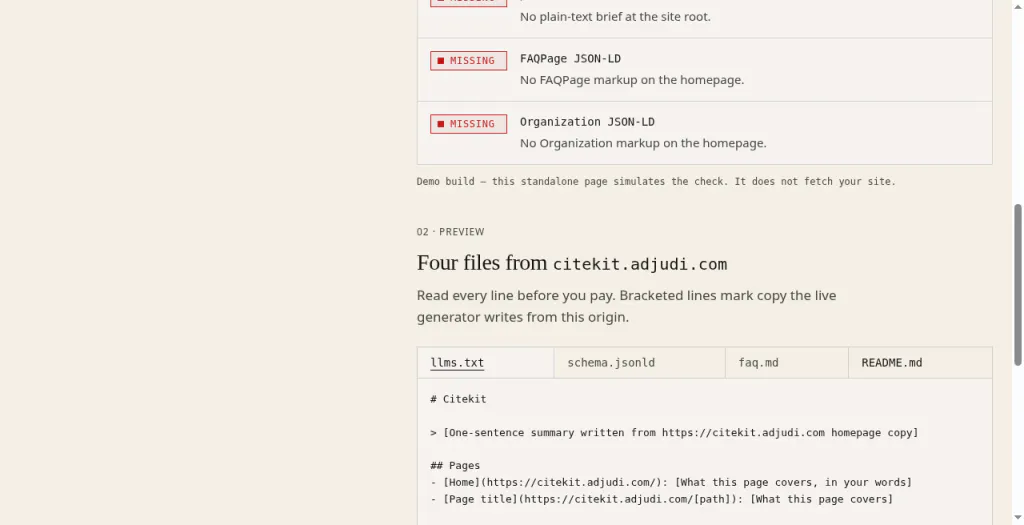The height and width of the screenshot is (525, 1024).
Task: Open the llms.txt tab
Action: coord(485,362)
